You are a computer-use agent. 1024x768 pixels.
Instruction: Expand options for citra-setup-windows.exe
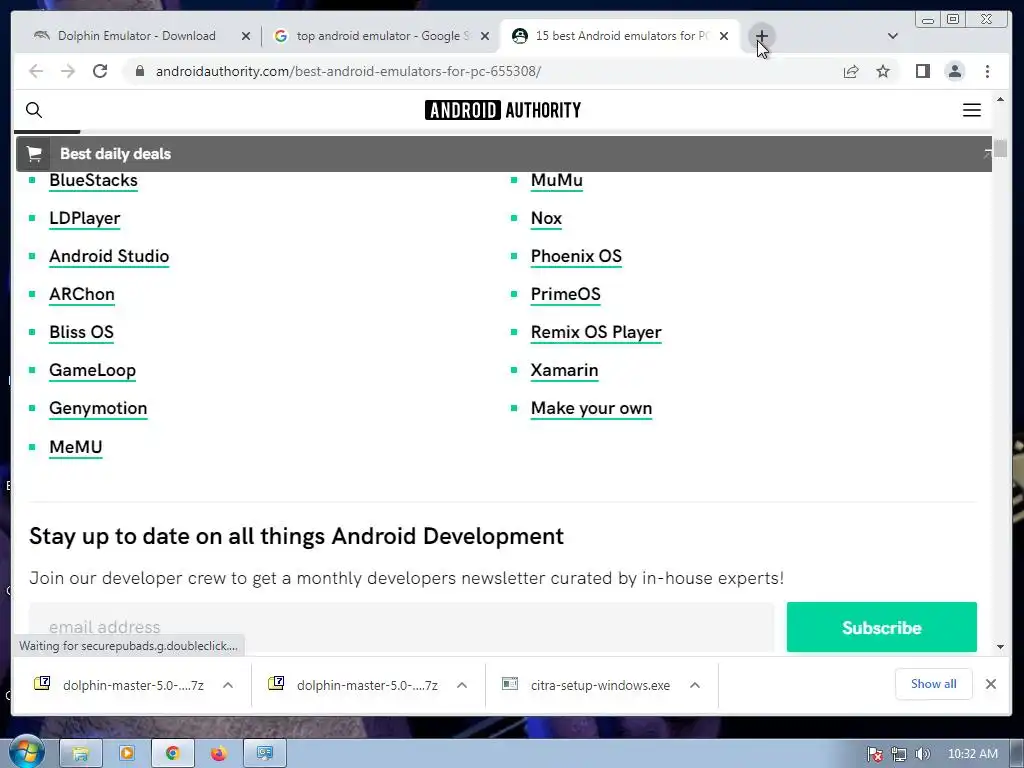click(695, 685)
